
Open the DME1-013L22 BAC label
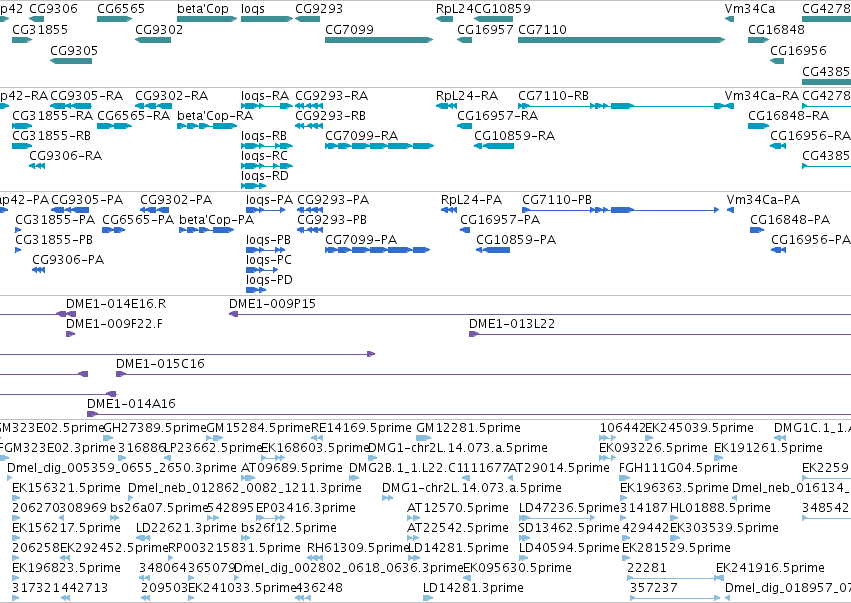coord(512,324)
